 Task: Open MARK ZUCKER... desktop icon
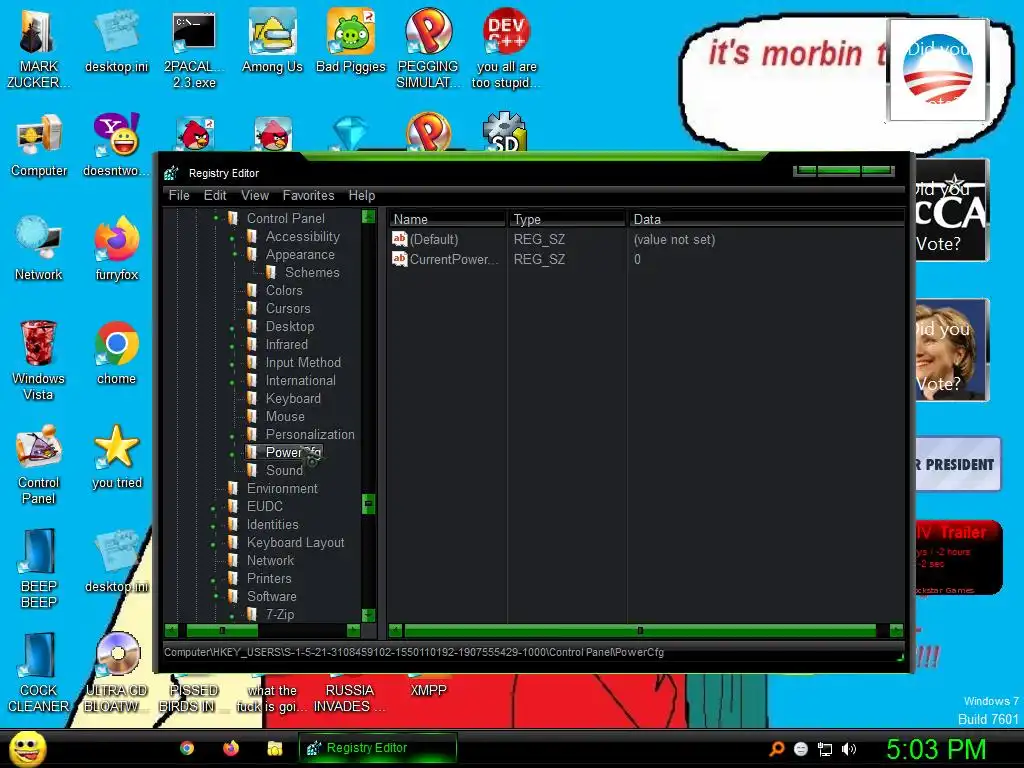pos(39,50)
